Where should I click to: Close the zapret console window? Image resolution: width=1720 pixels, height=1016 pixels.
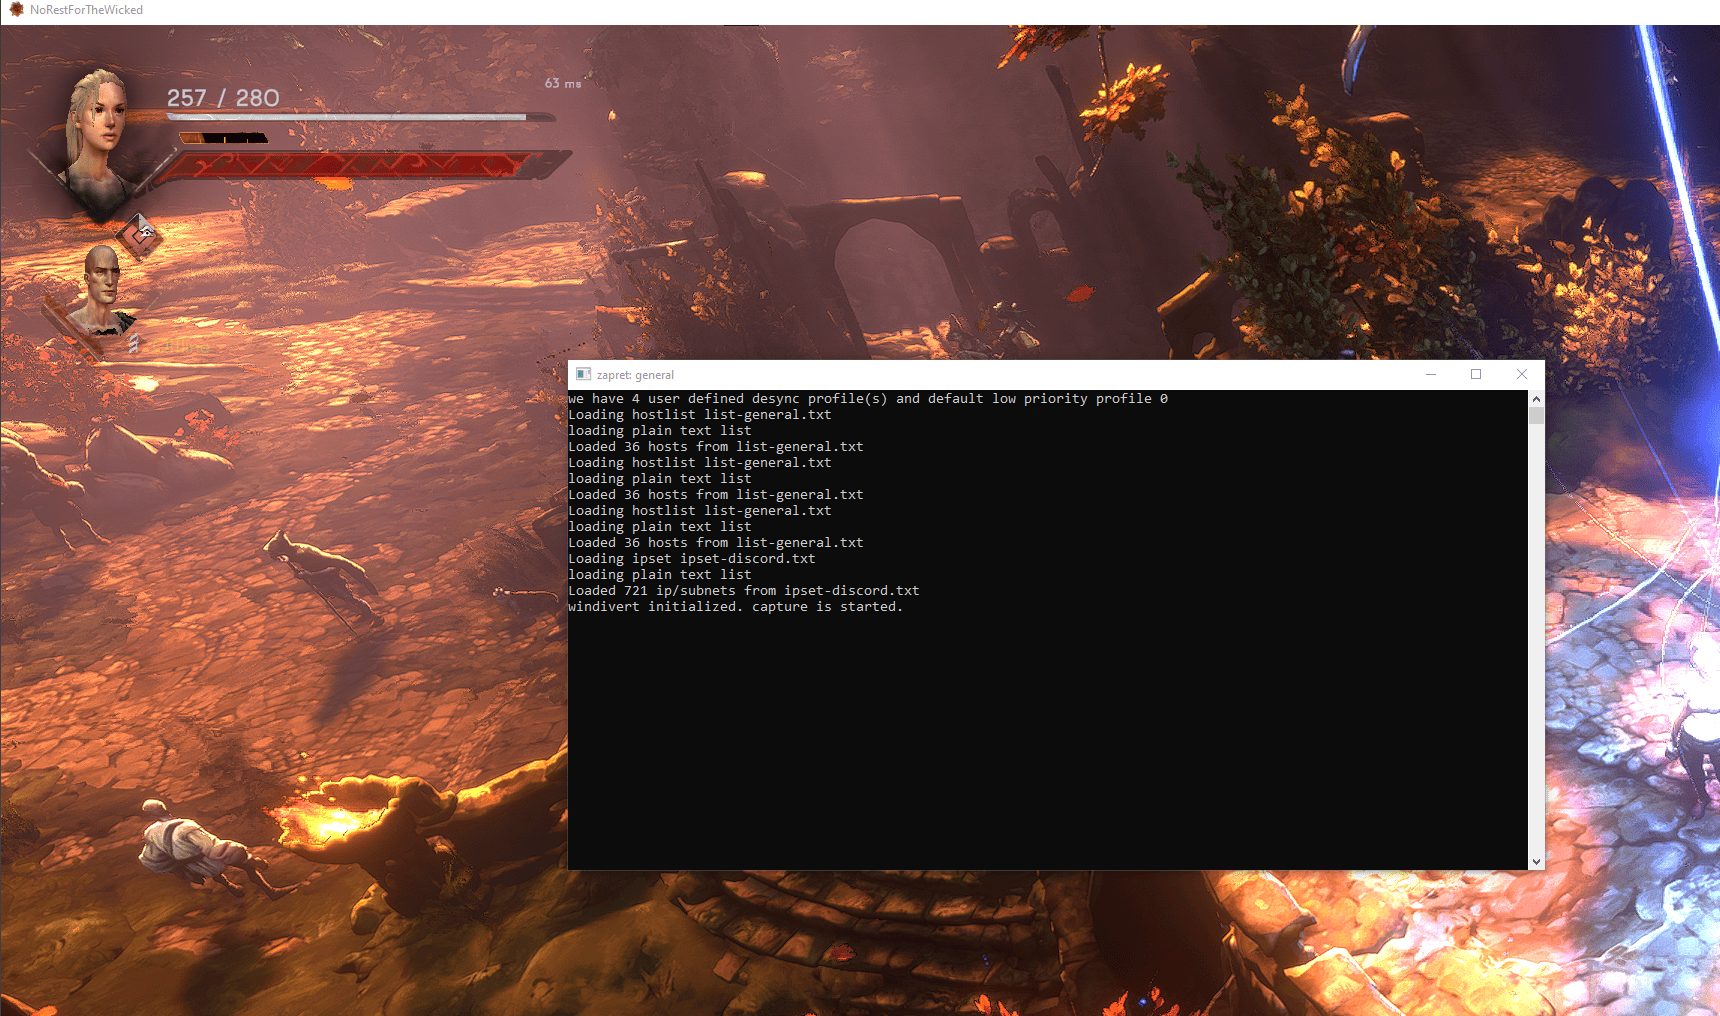click(1522, 374)
